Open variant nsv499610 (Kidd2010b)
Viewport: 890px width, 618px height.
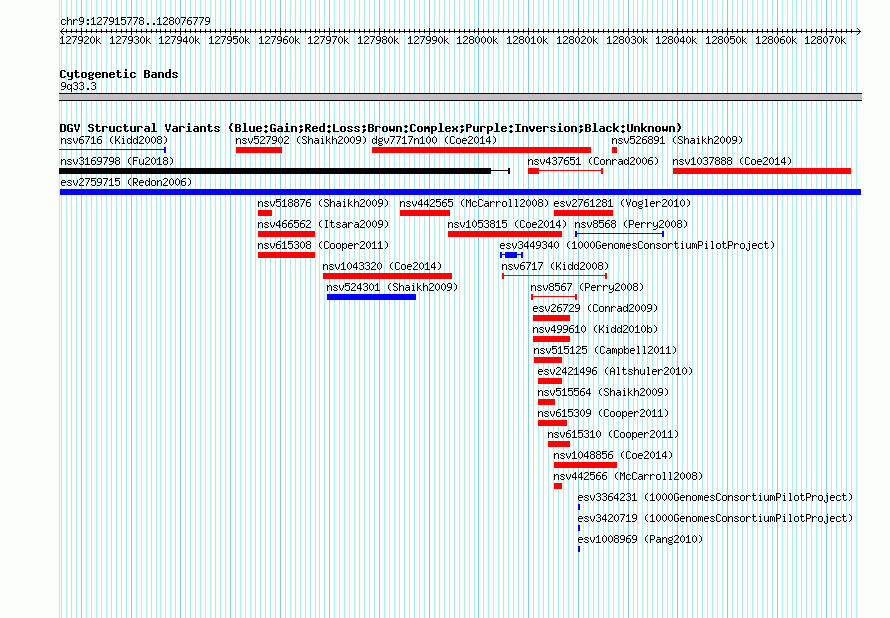tap(595, 329)
